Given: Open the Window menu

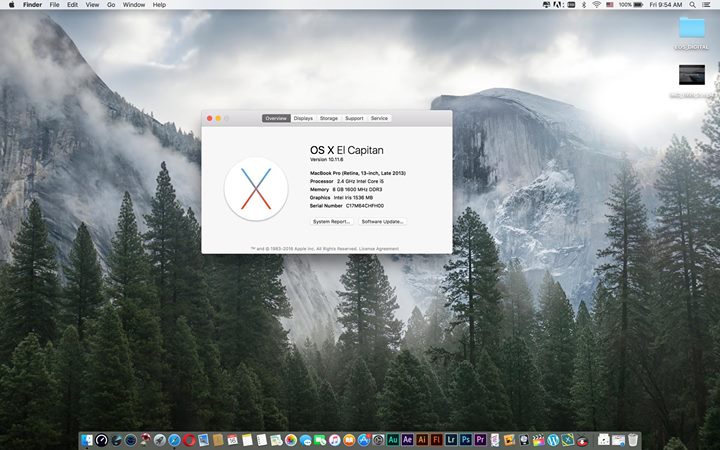Looking at the screenshot, I should pyautogui.click(x=134, y=5).
